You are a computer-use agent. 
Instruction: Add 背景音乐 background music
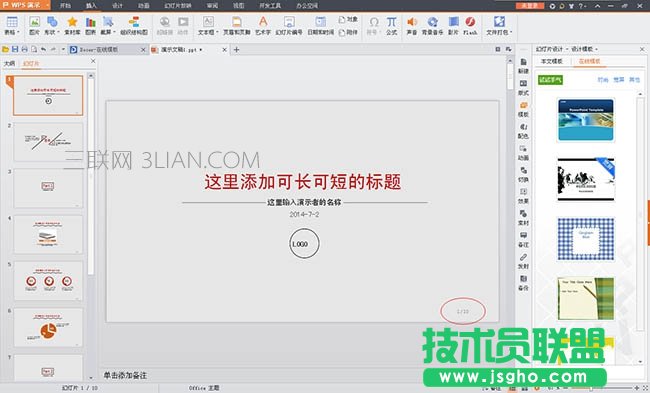click(432, 22)
